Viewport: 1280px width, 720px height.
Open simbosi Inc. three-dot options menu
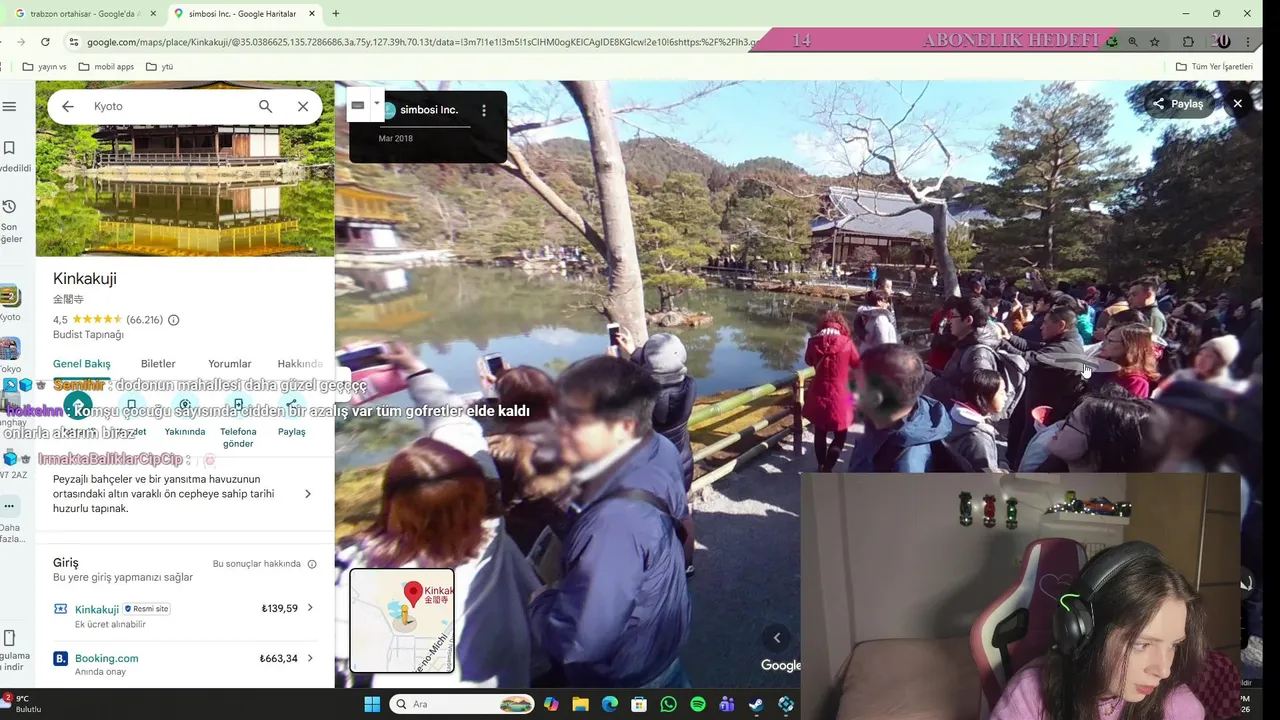point(484,110)
